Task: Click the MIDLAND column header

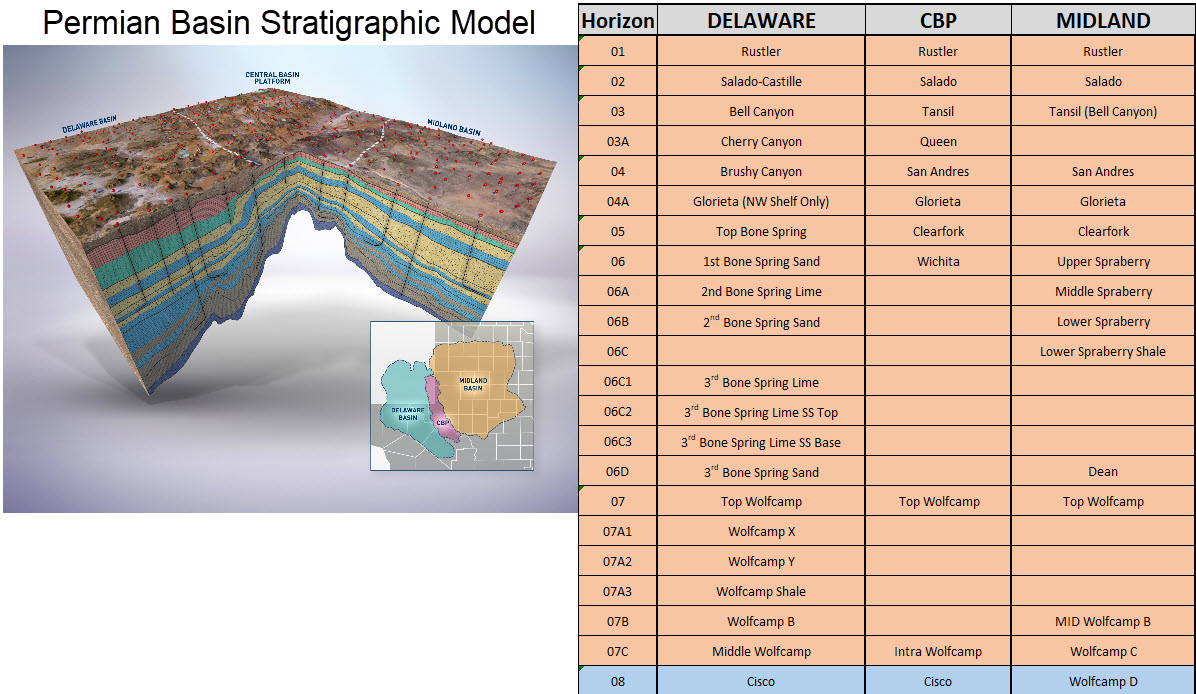Action: tap(1101, 19)
